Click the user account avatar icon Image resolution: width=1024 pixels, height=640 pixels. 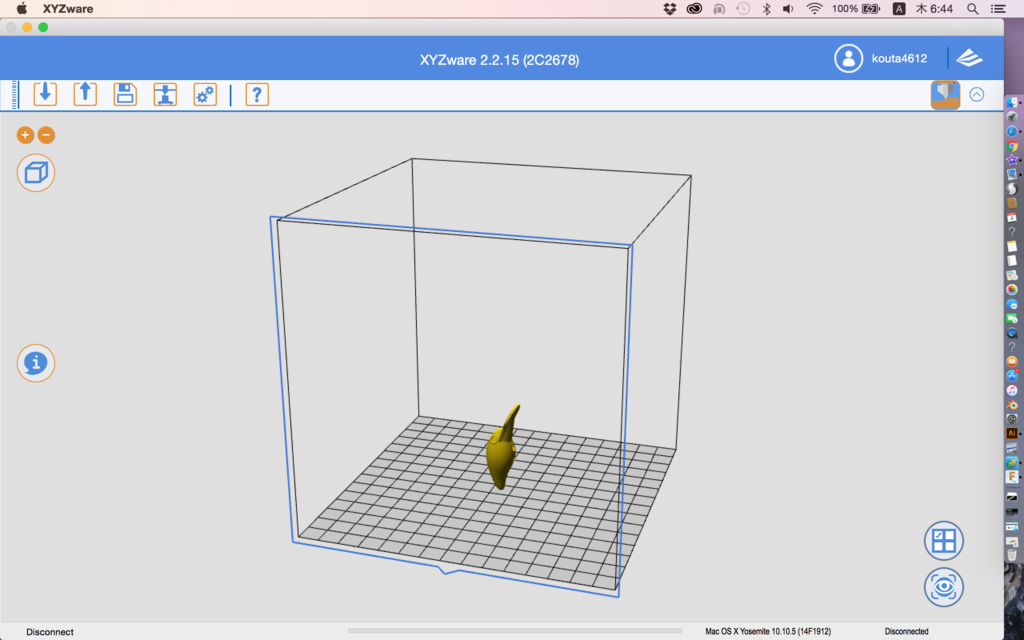(848, 58)
